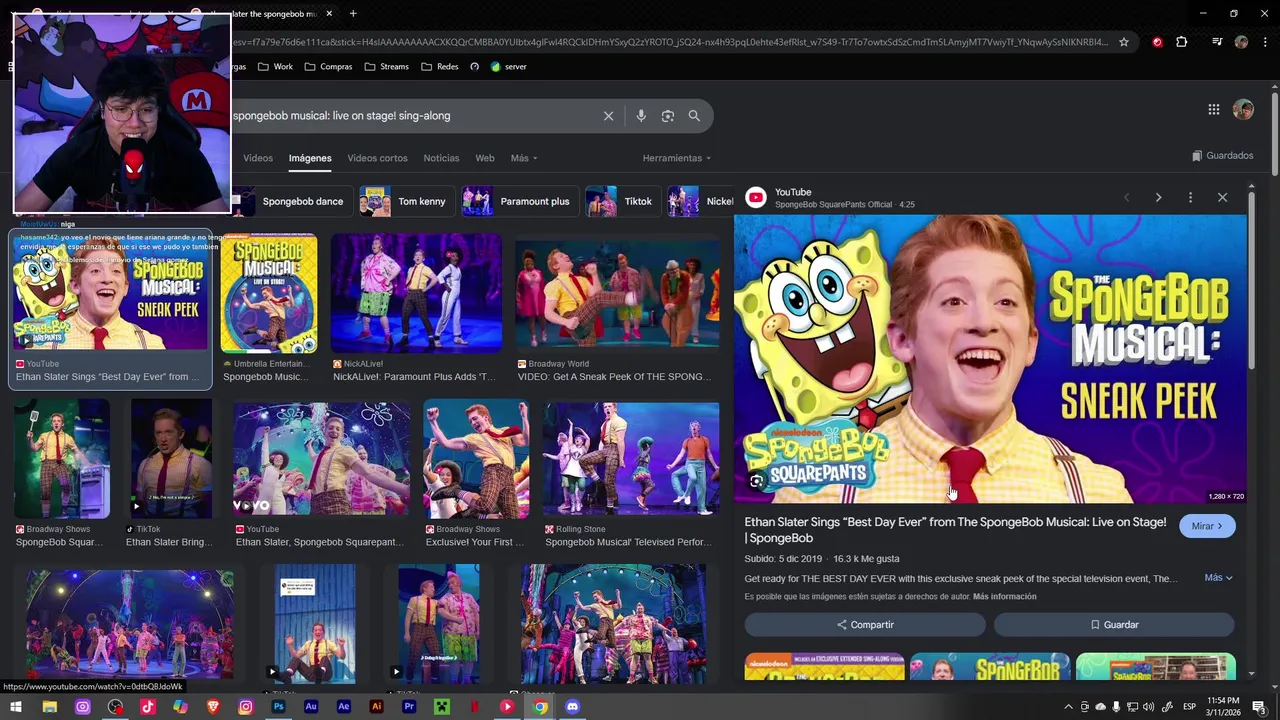Open OBS Studio from the taskbar
1280x720 pixels.
[115, 707]
